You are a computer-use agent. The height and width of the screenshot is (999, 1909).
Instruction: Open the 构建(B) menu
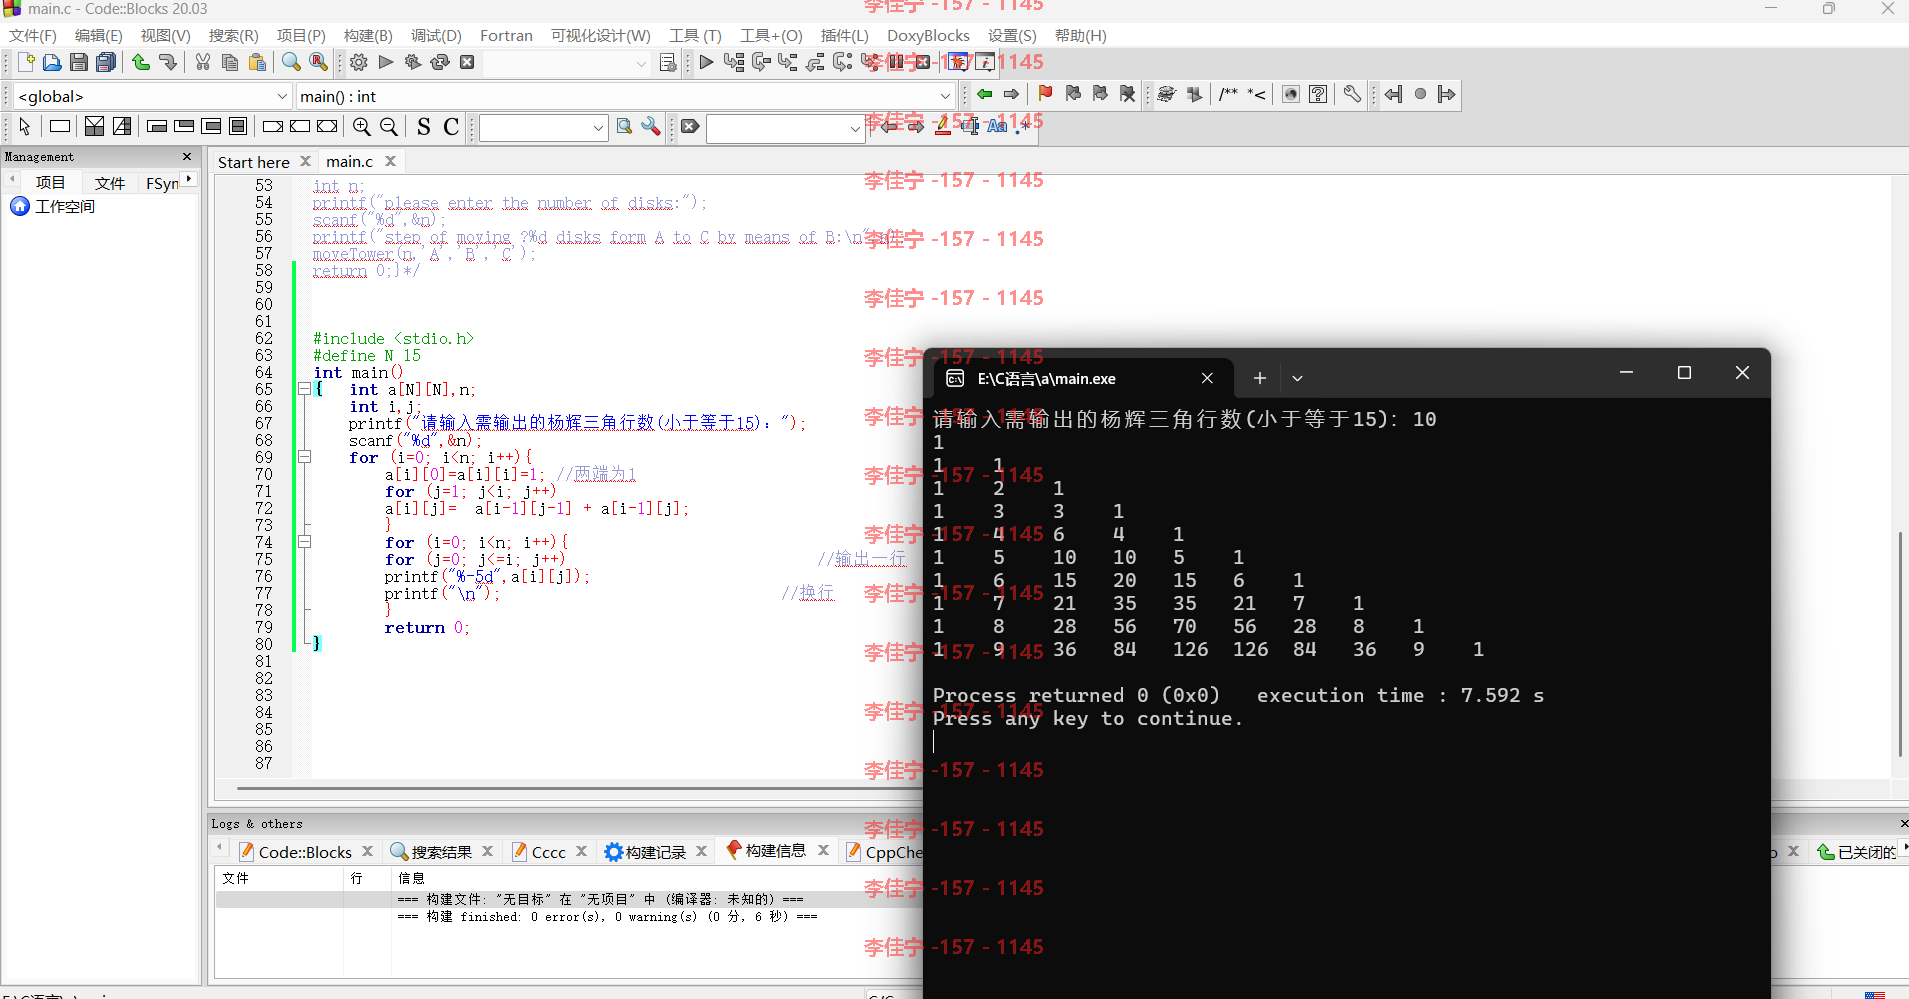pos(368,36)
